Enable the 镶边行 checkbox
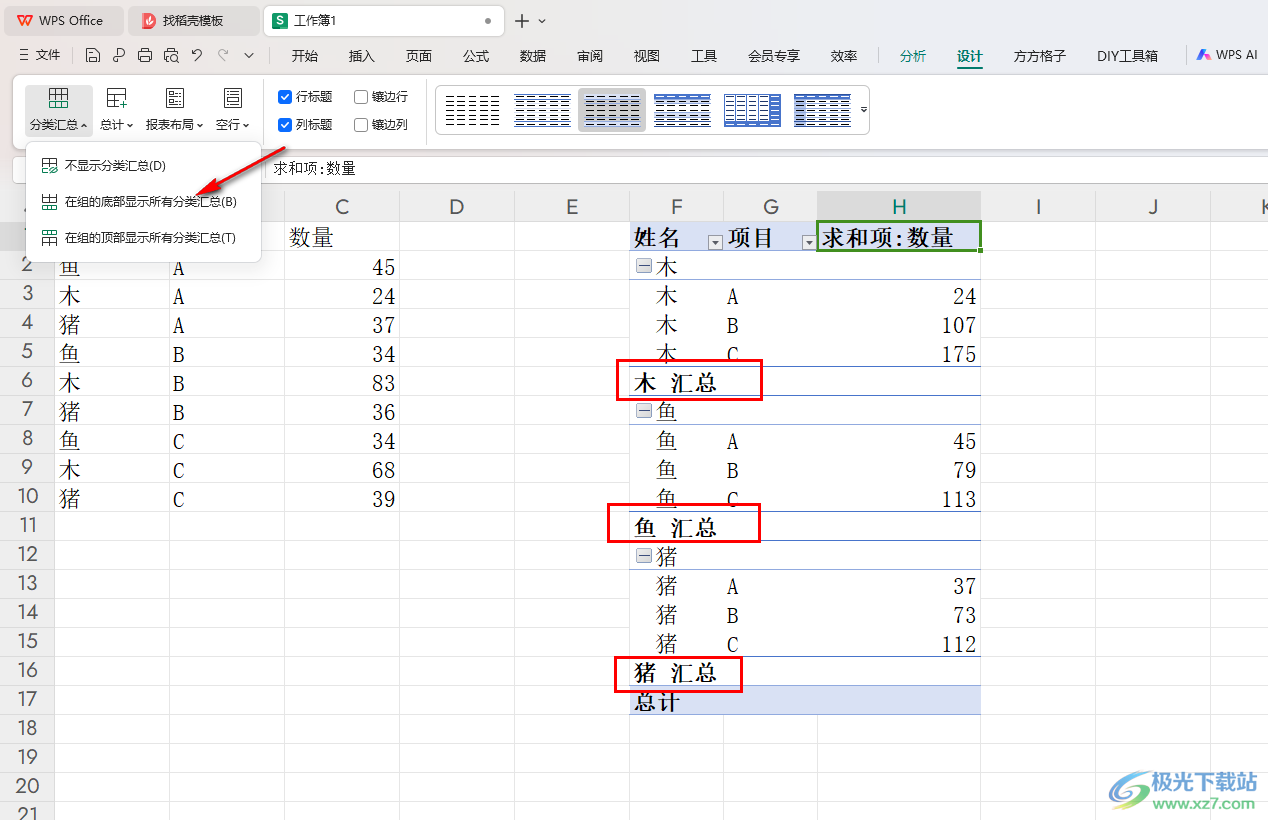The width and height of the screenshot is (1268, 820). coord(381,97)
